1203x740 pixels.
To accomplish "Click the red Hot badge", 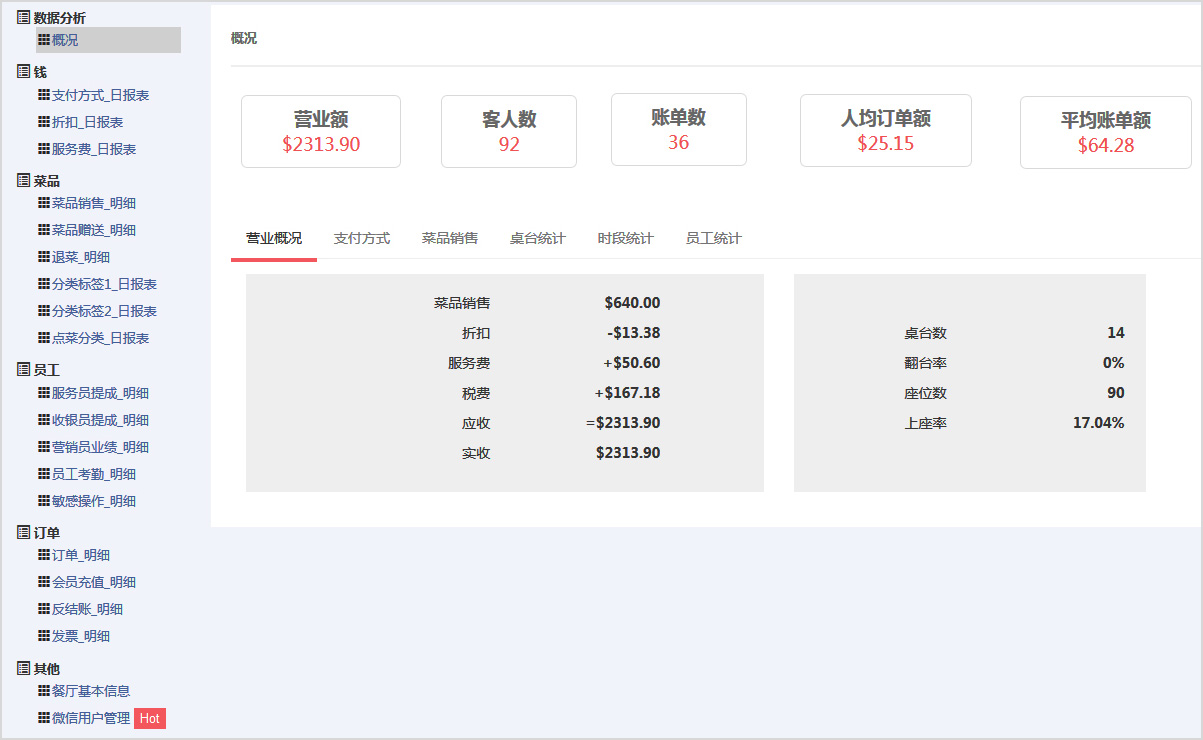I will [x=149, y=718].
